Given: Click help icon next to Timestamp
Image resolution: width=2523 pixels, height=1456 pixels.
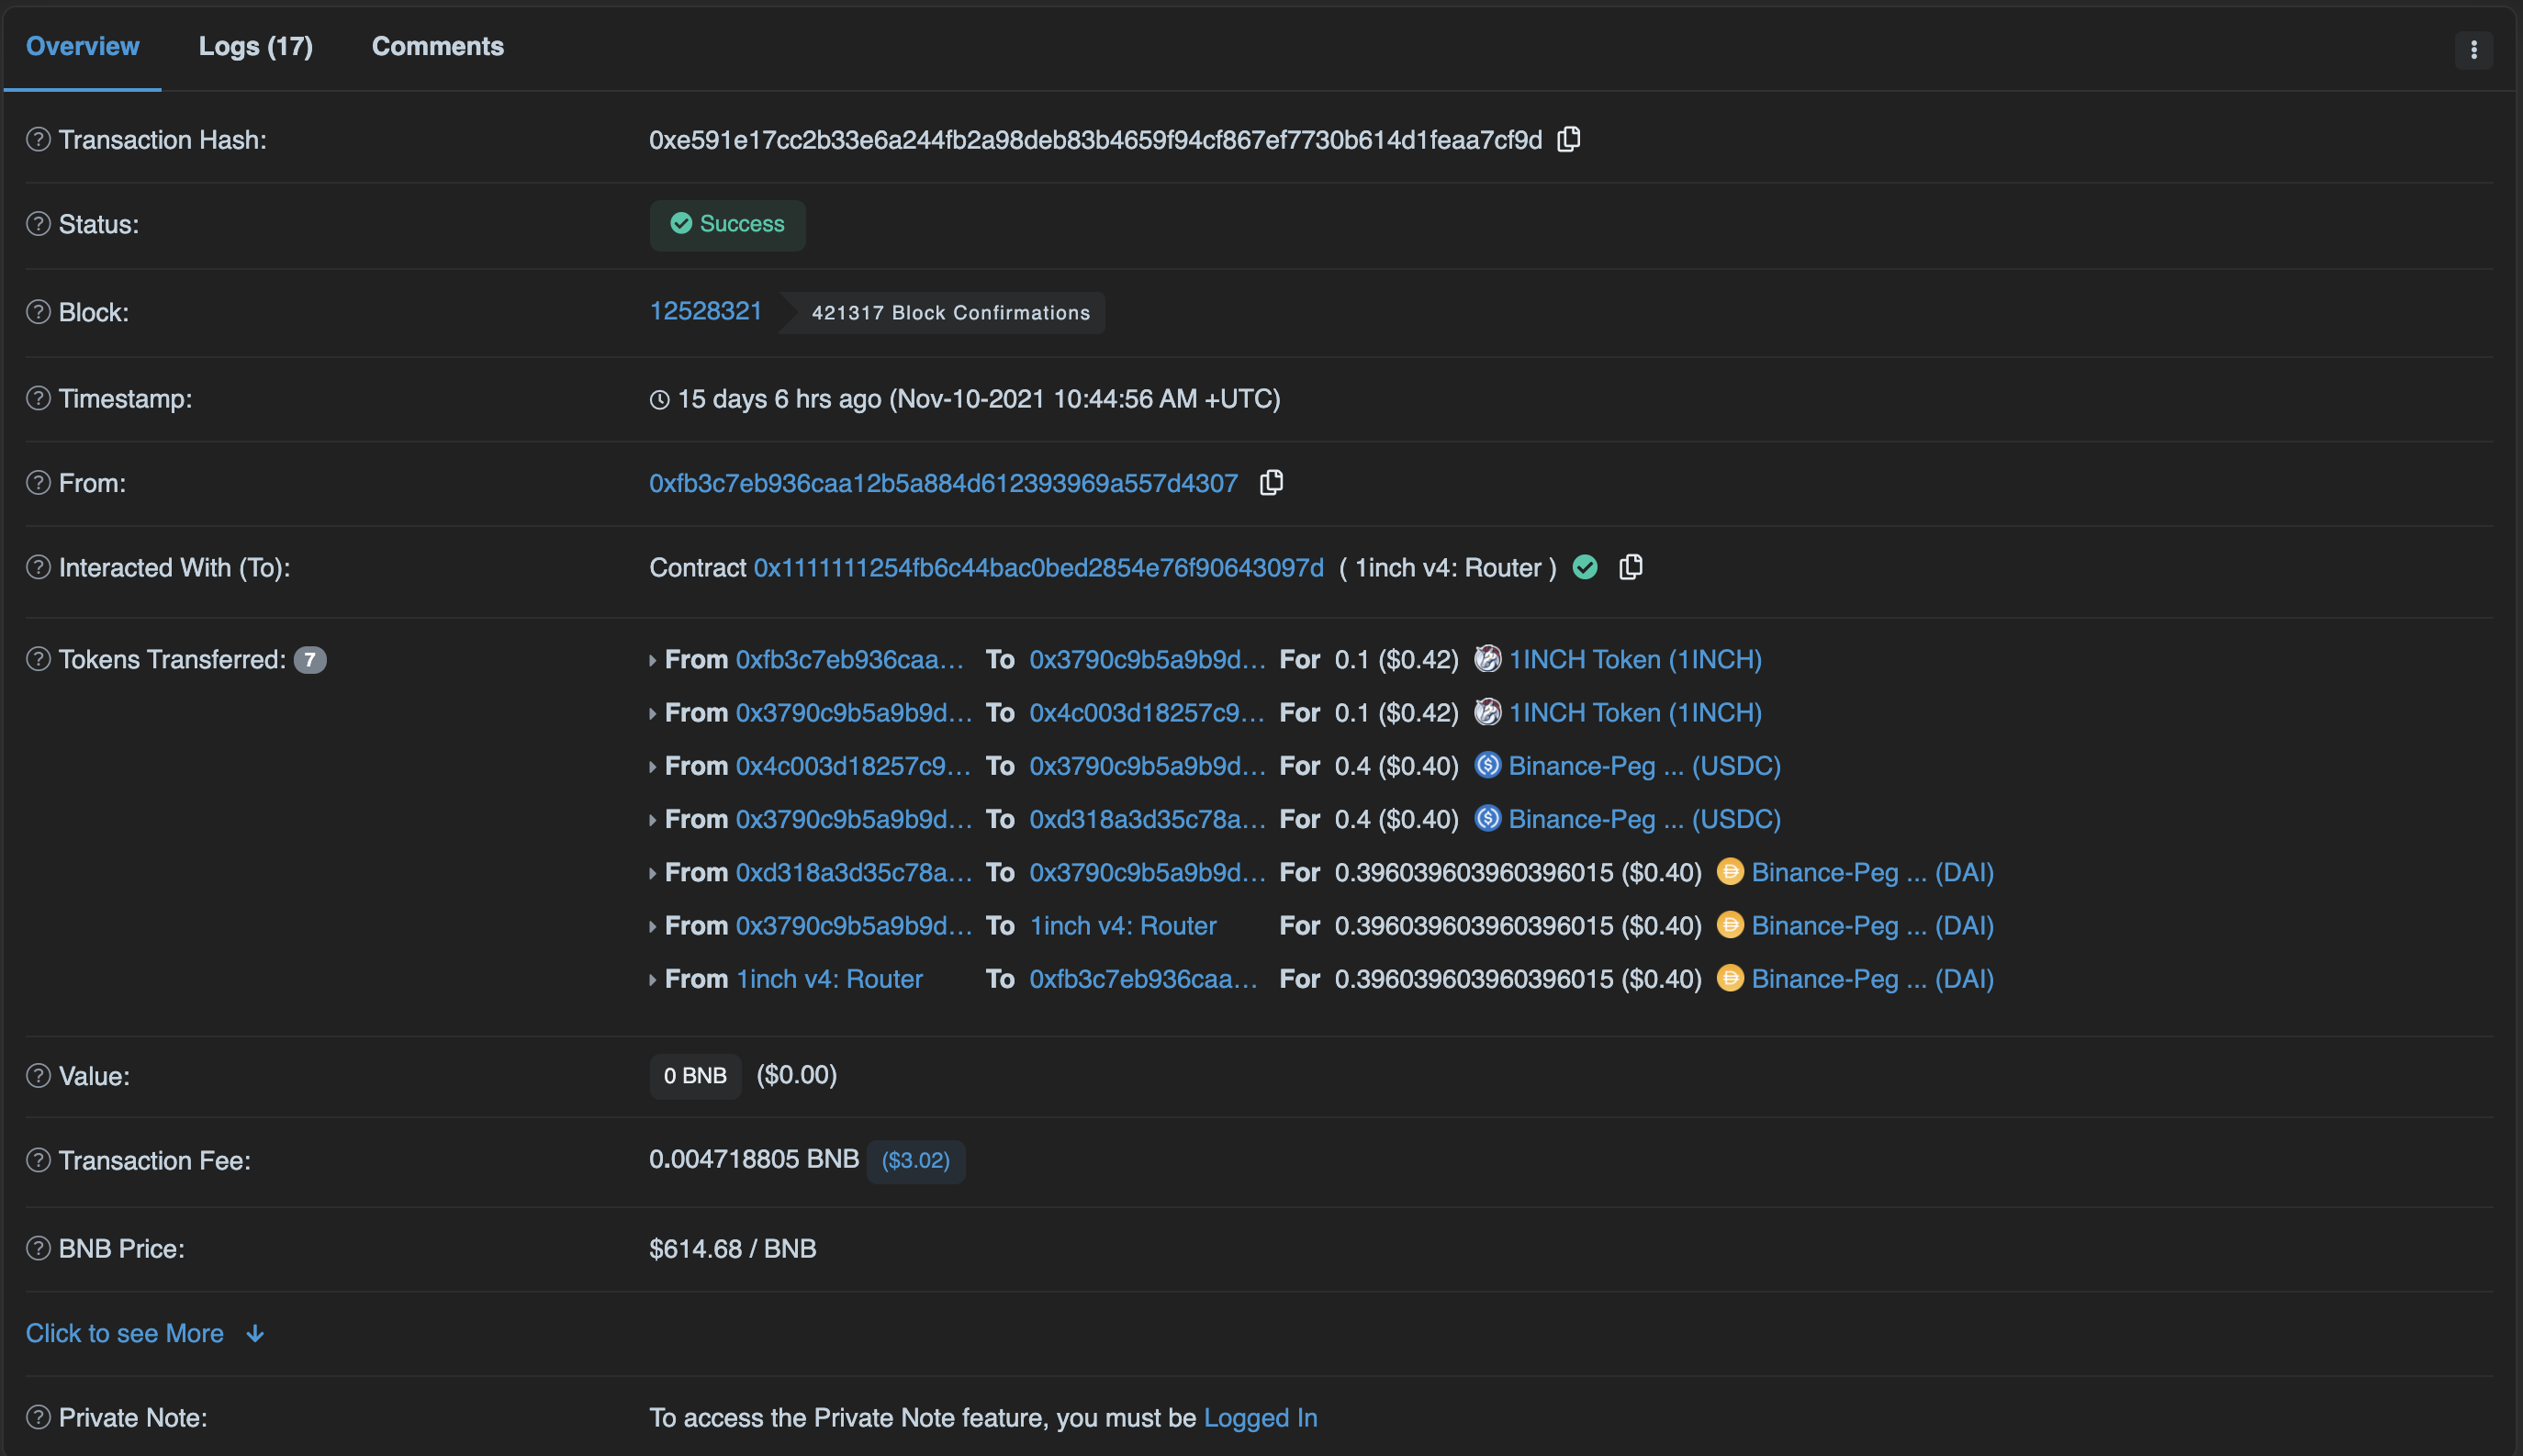Looking at the screenshot, I should (38, 398).
